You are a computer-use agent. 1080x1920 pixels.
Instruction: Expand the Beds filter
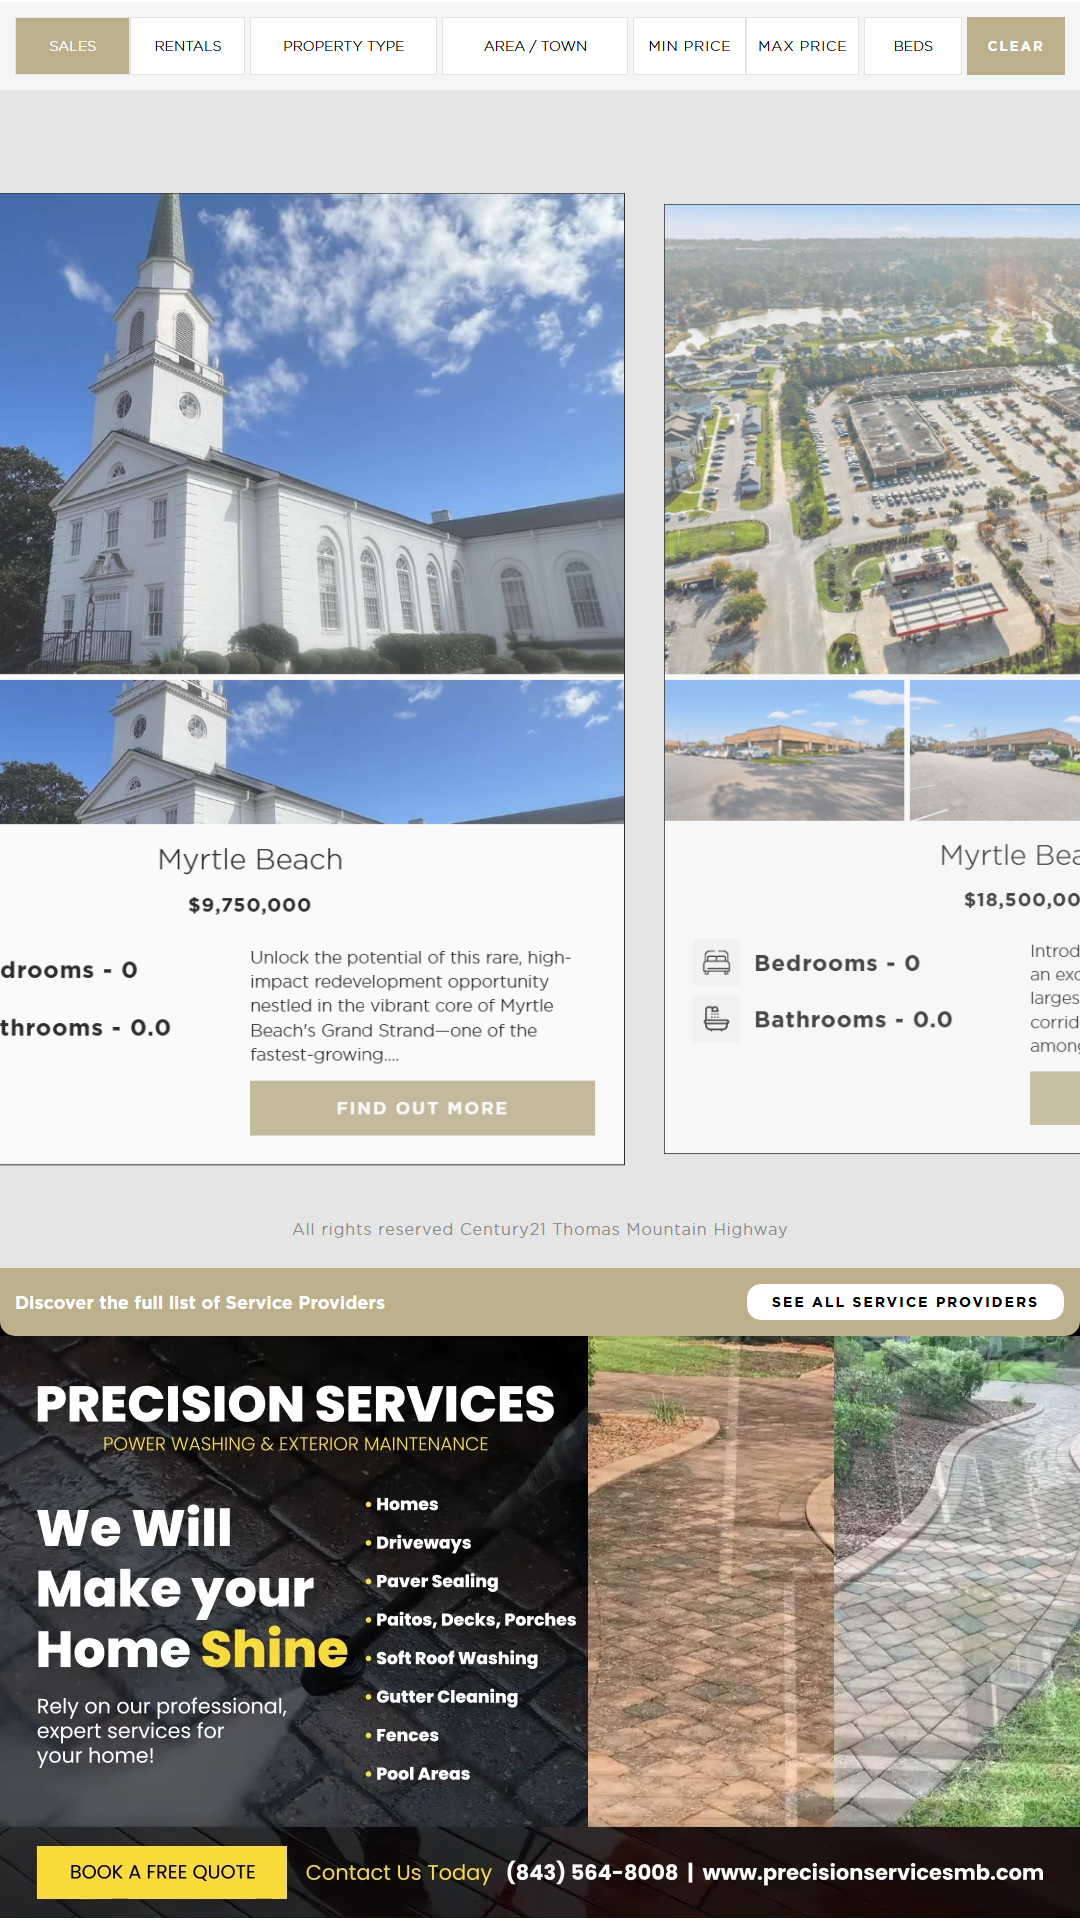(x=913, y=46)
